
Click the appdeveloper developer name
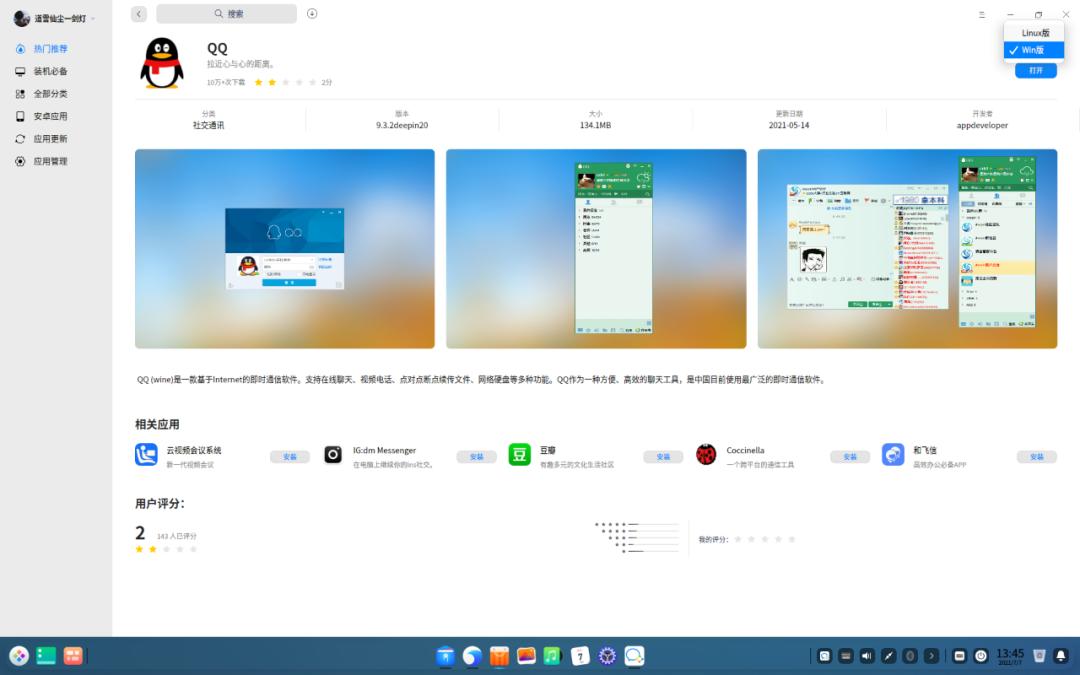click(x=982, y=125)
